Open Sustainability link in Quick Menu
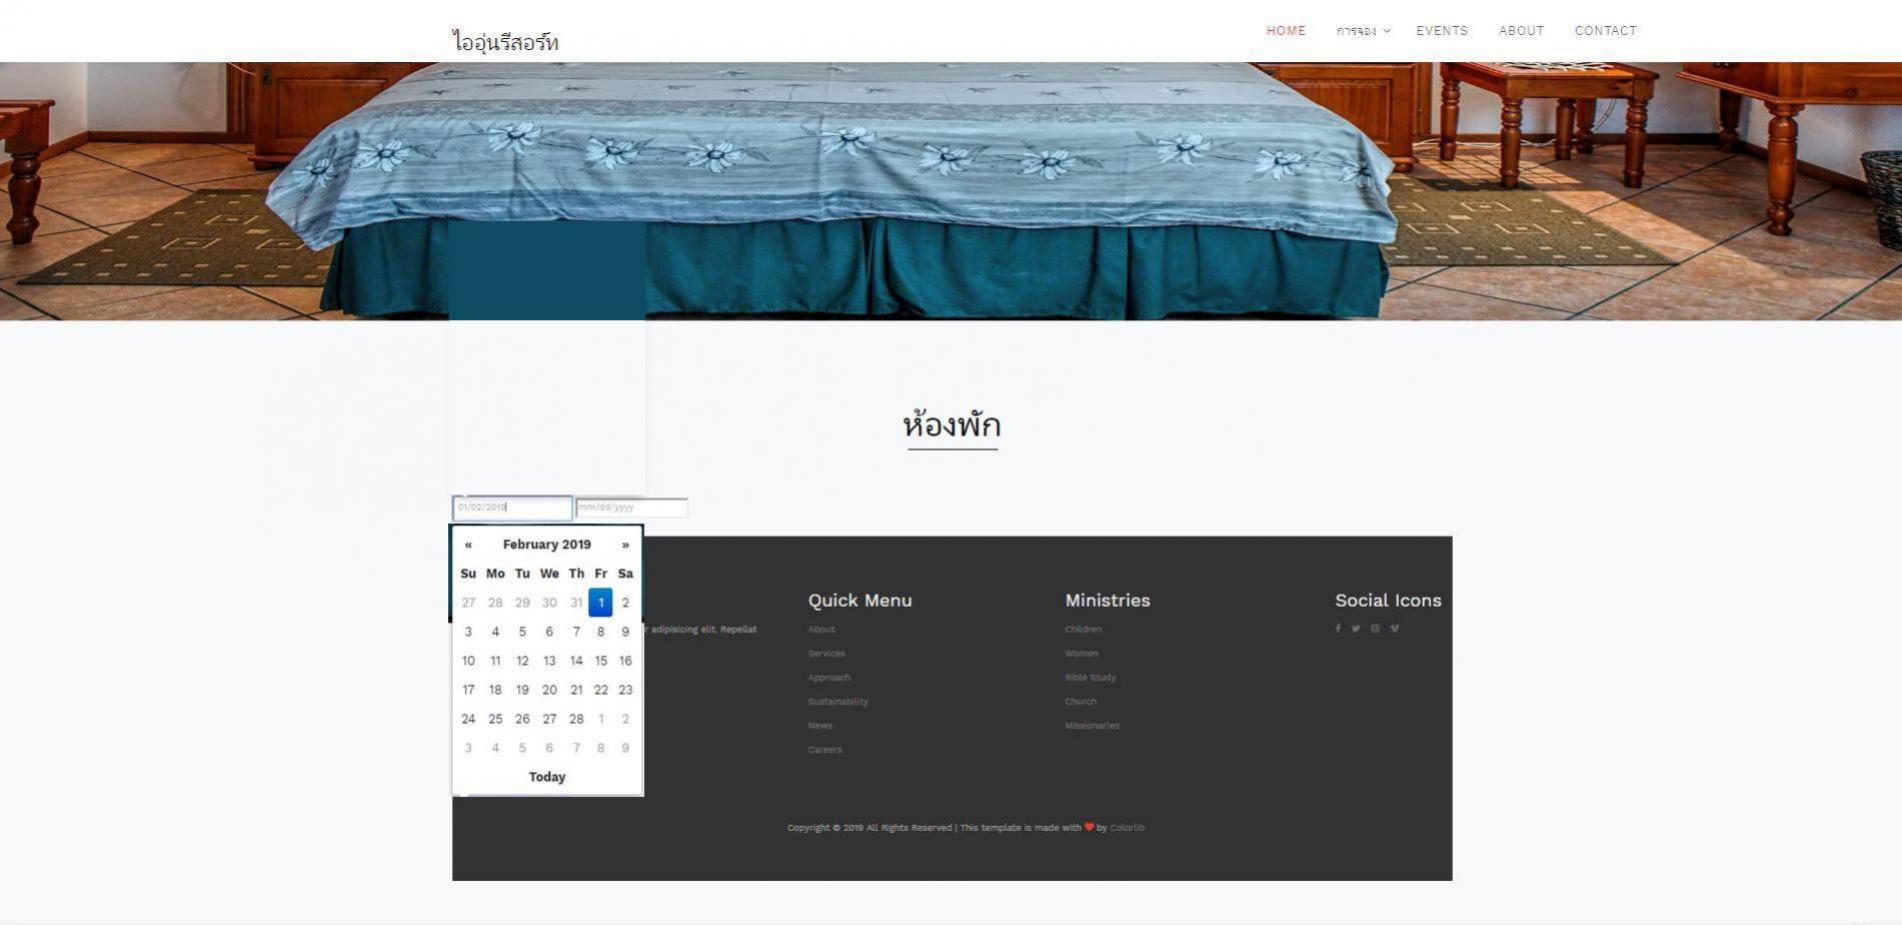 click(x=838, y=702)
